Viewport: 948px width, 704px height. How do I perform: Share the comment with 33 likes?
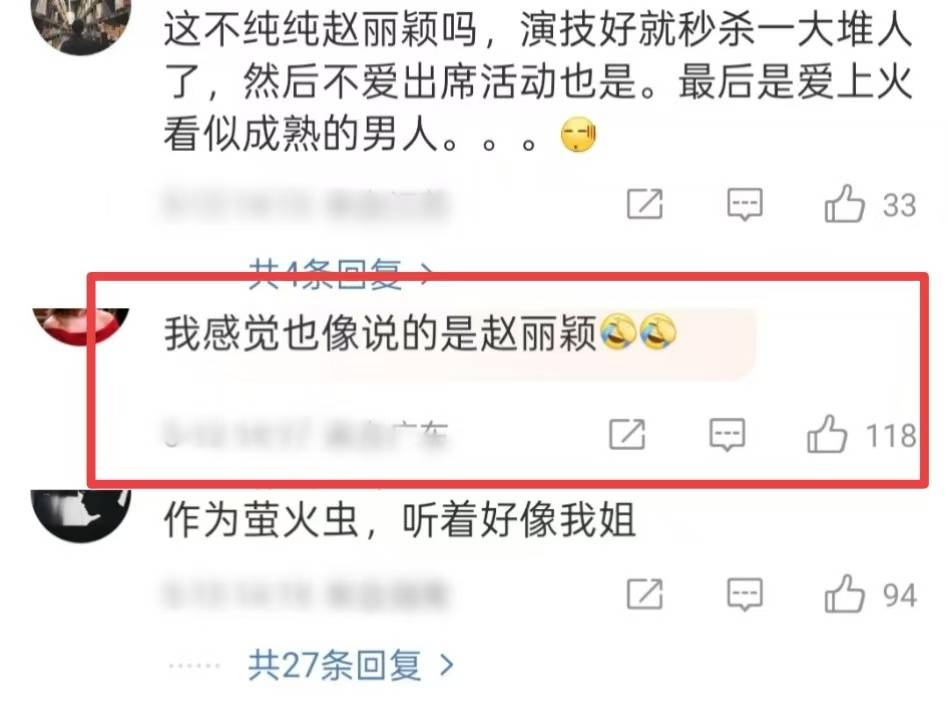[644, 204]
